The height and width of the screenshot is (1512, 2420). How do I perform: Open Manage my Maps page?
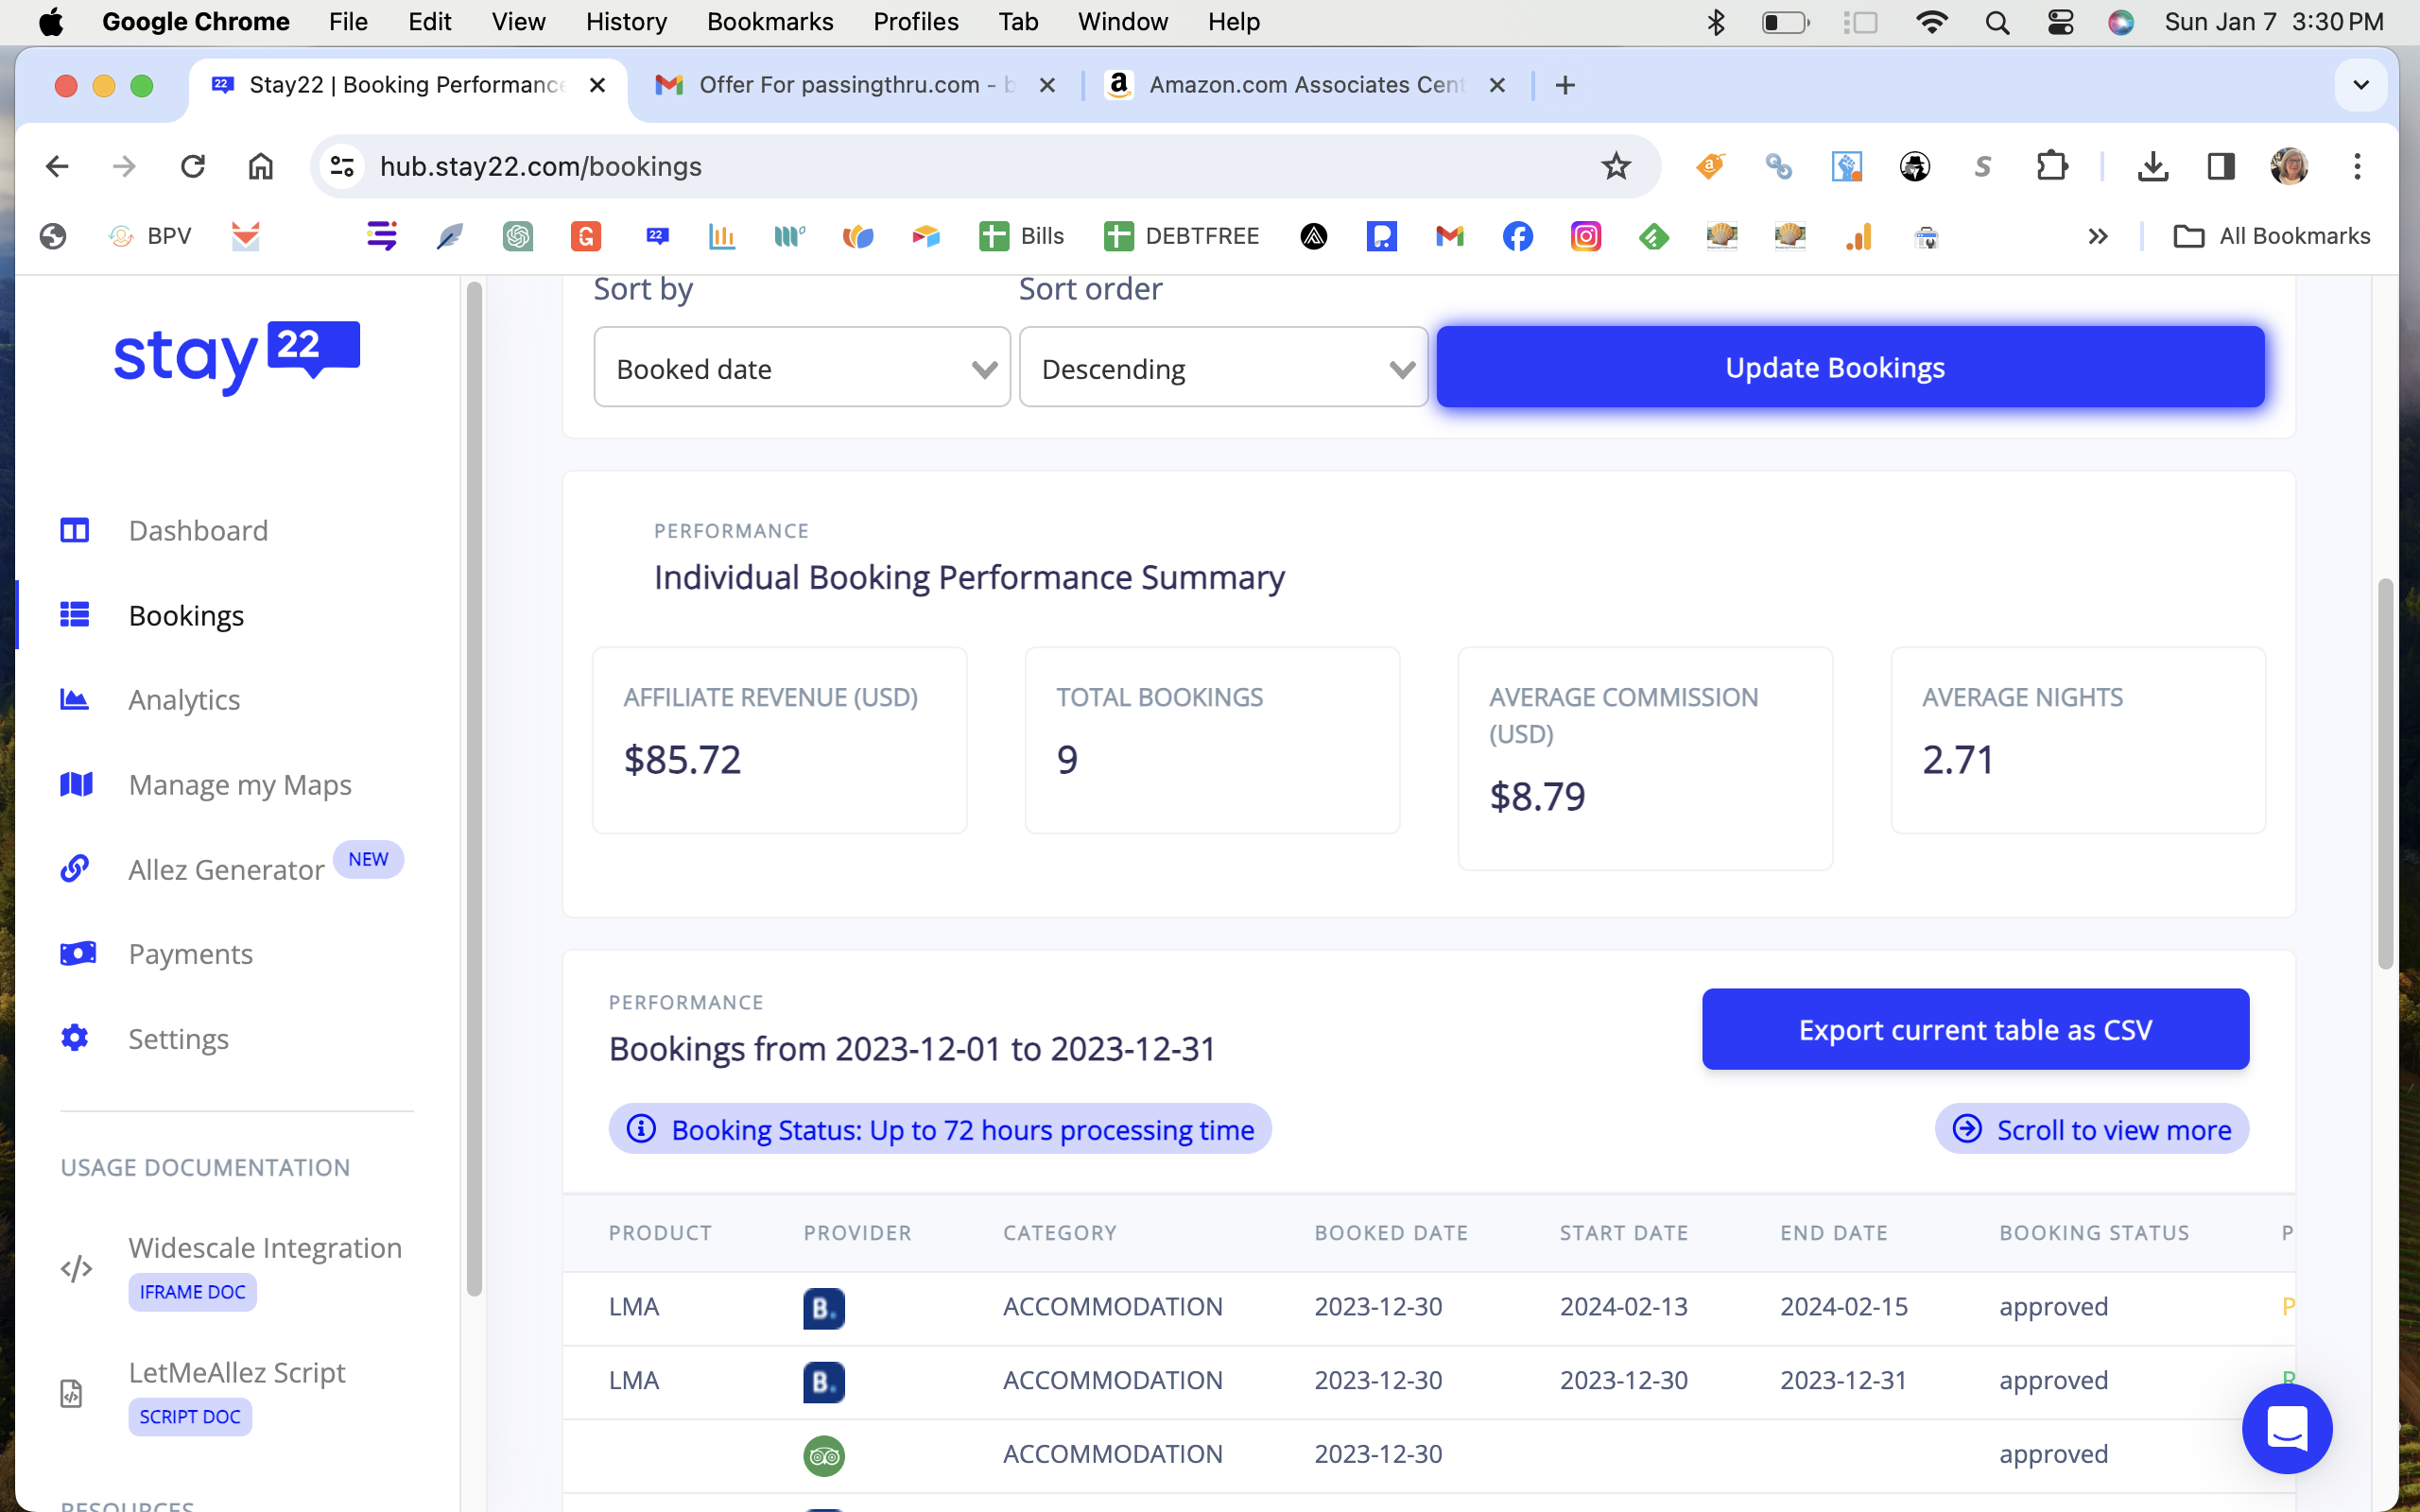tap(240, 784)
